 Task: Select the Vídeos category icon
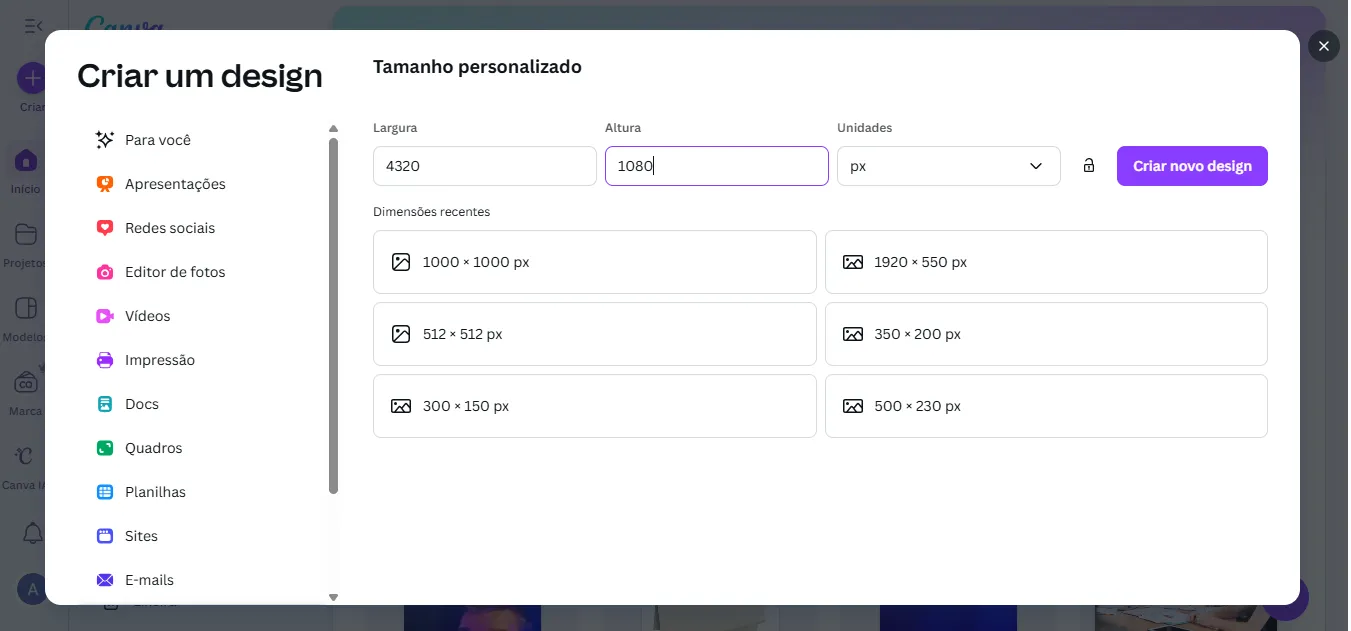click(x=105, y=315)
